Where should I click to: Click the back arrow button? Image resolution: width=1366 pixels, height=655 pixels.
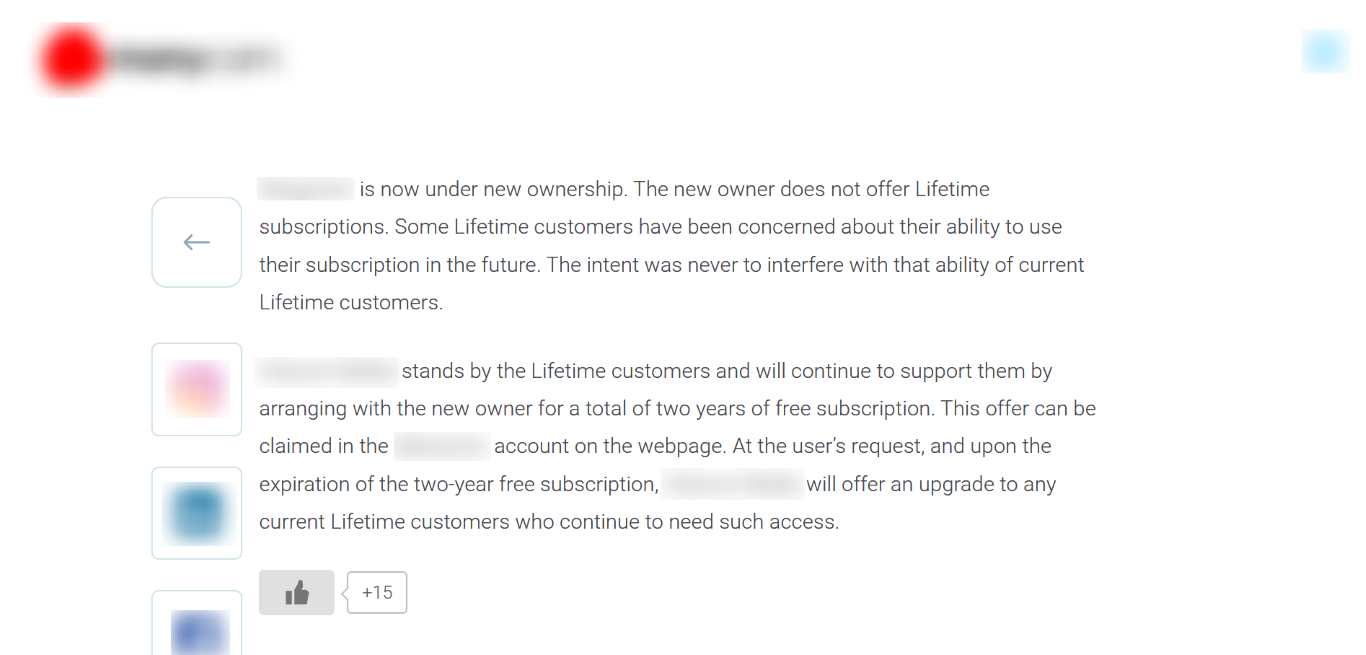[197, 242]
